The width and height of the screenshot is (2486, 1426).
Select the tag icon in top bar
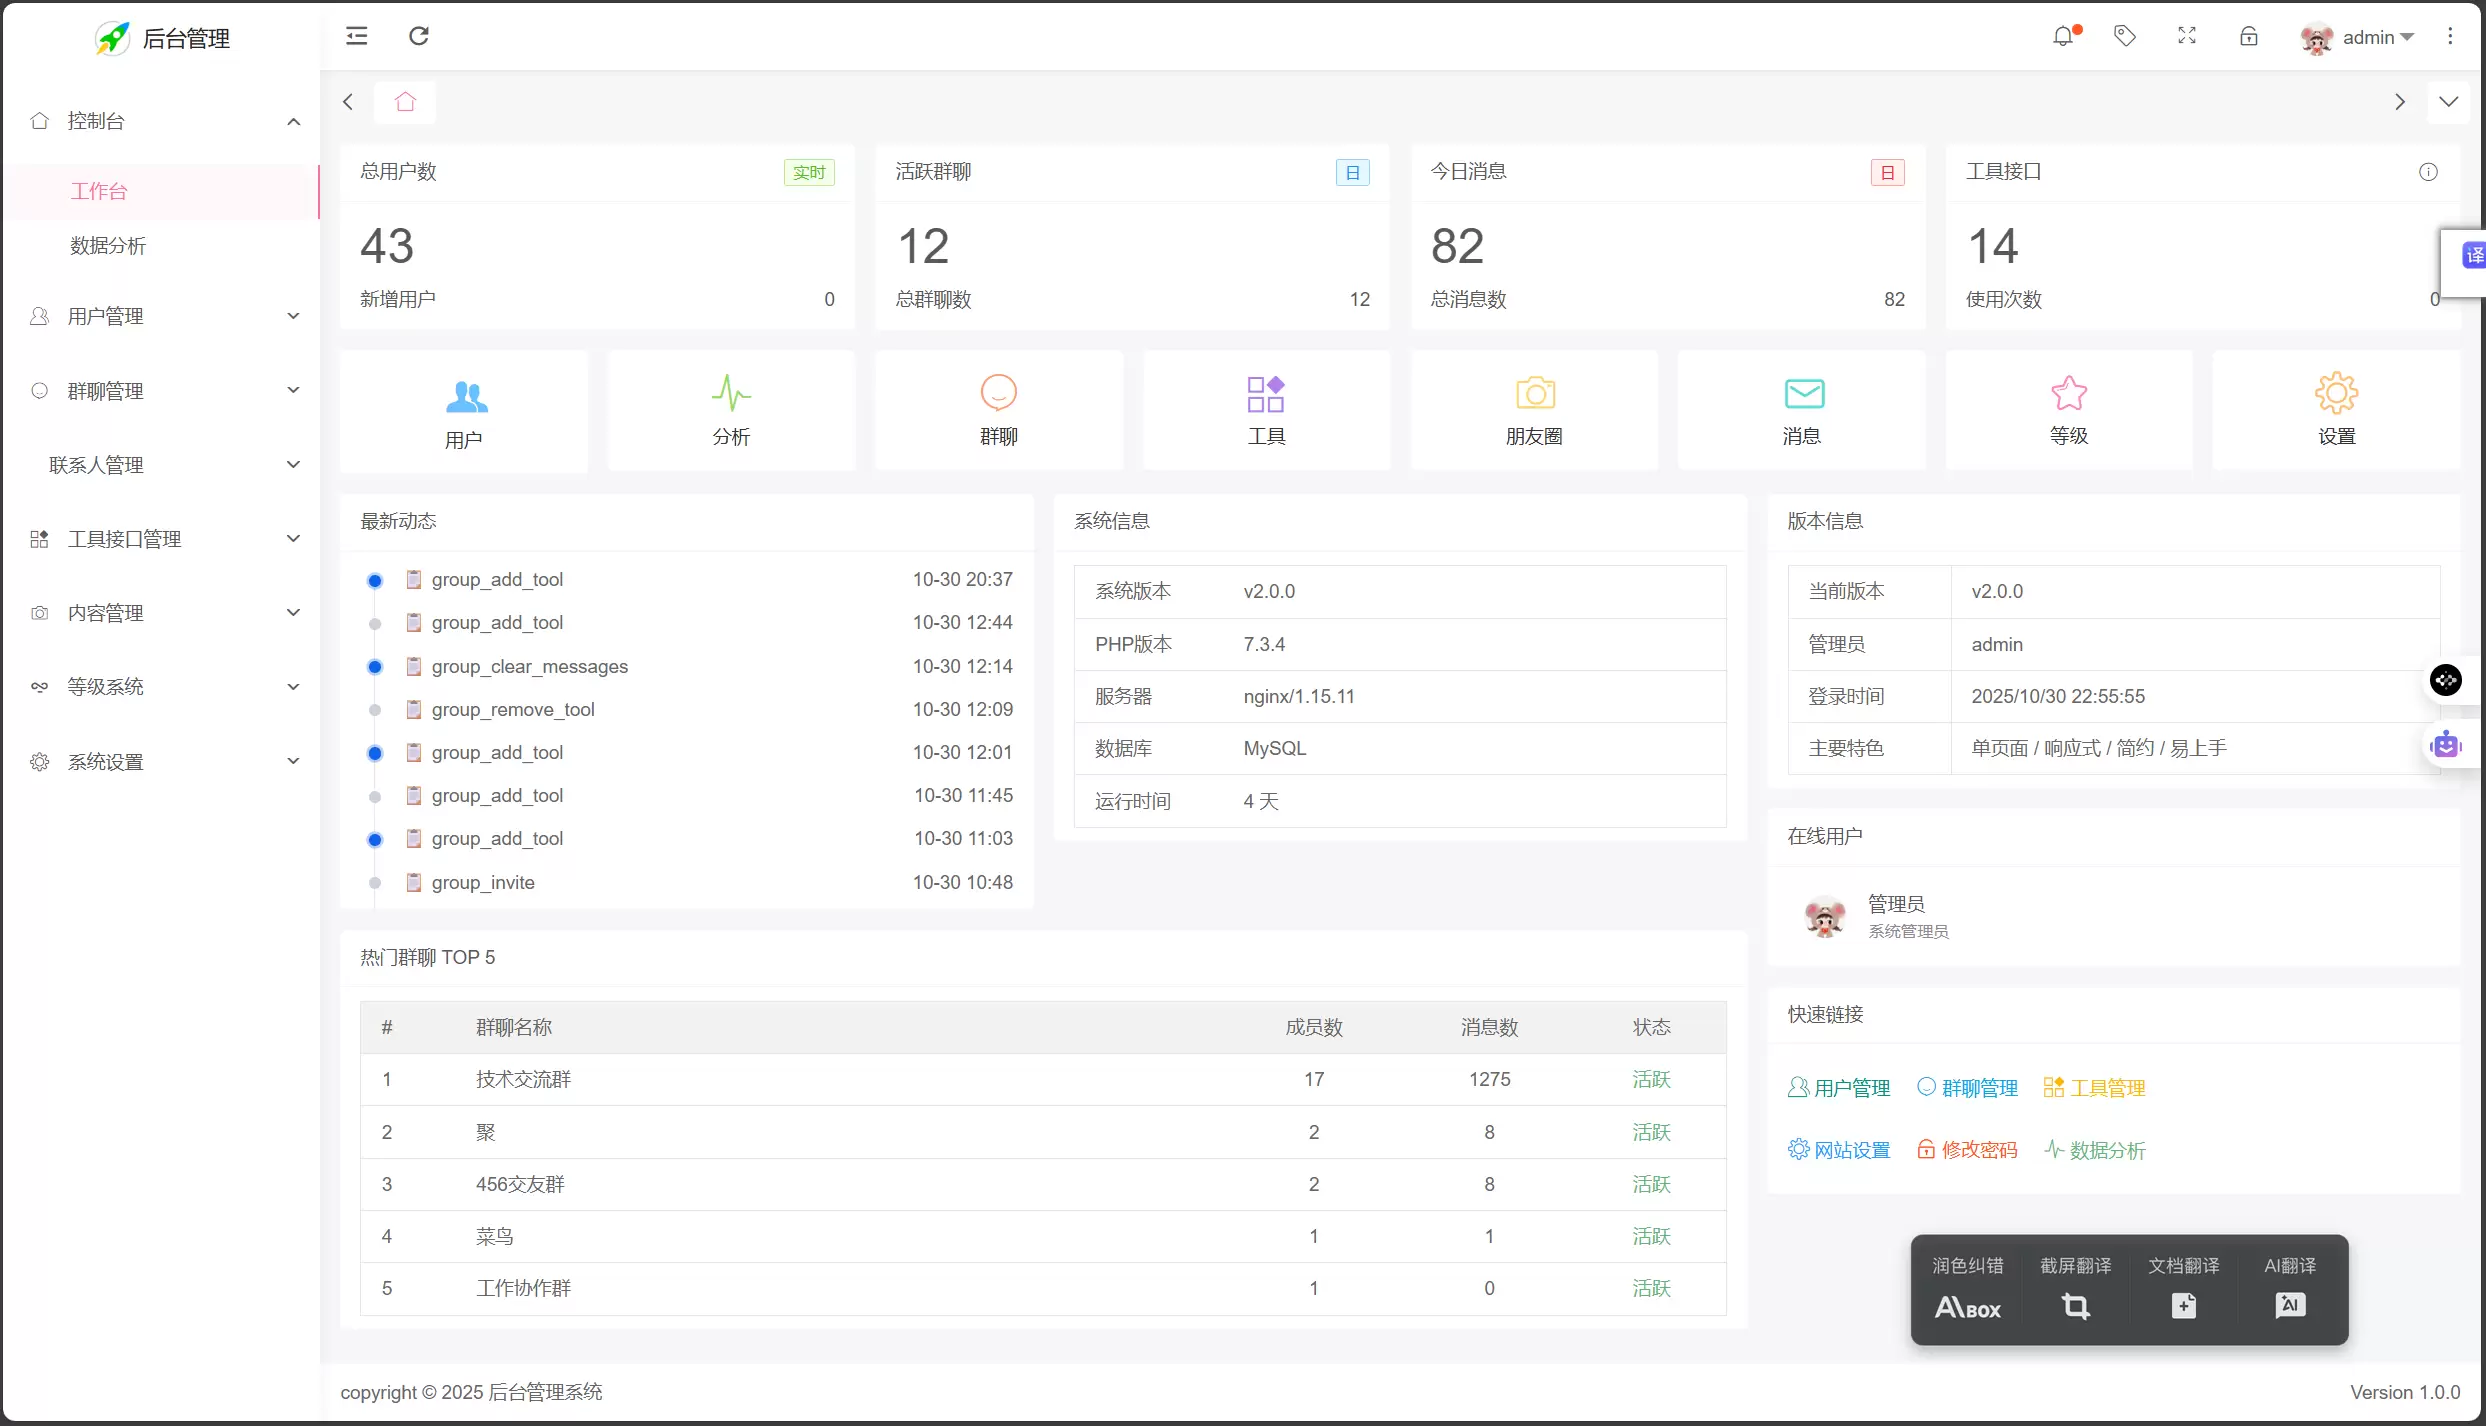pos(2125,36)
